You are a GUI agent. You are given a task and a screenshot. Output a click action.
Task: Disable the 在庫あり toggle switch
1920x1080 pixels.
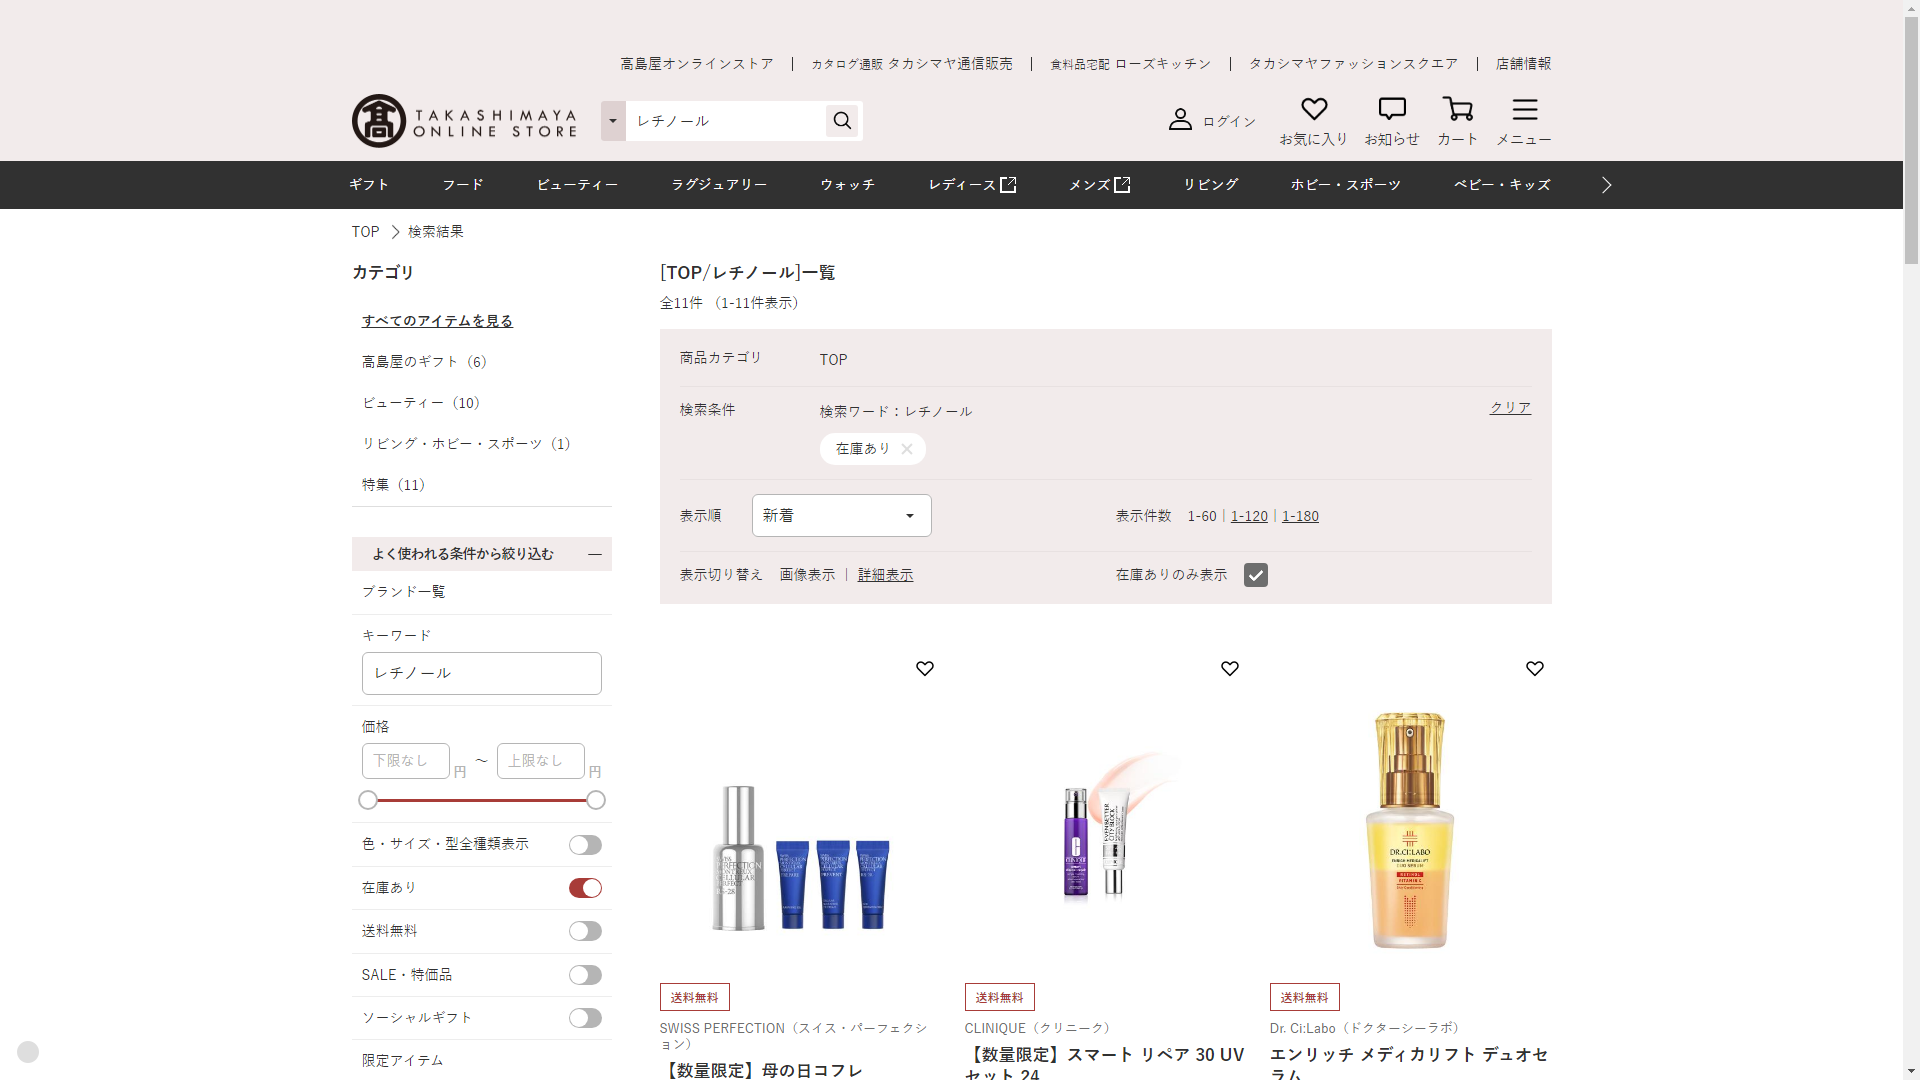click(x=585, y=888)
